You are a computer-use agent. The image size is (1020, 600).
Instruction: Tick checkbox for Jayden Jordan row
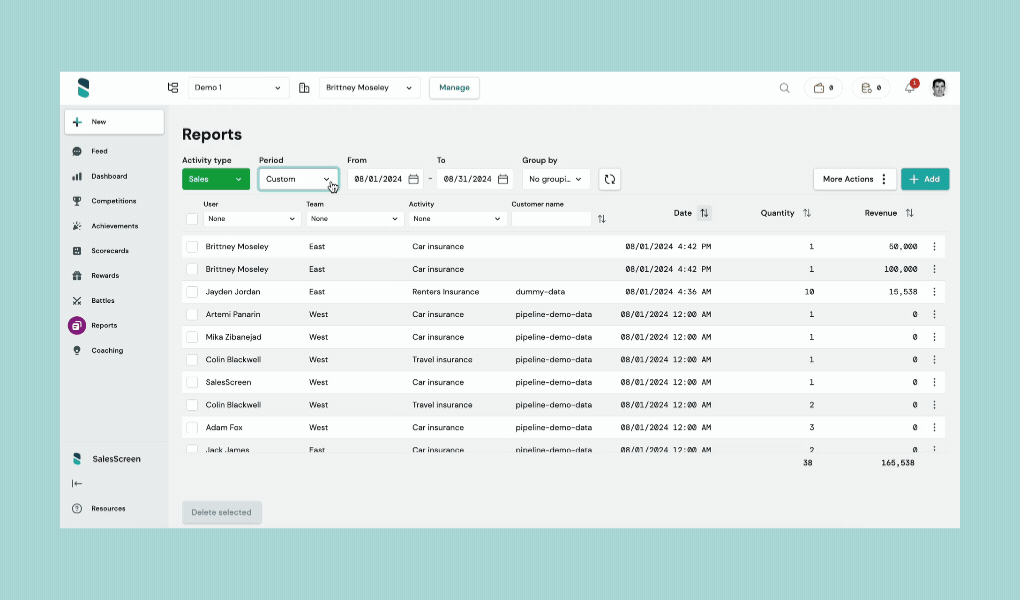pos(192,292)
